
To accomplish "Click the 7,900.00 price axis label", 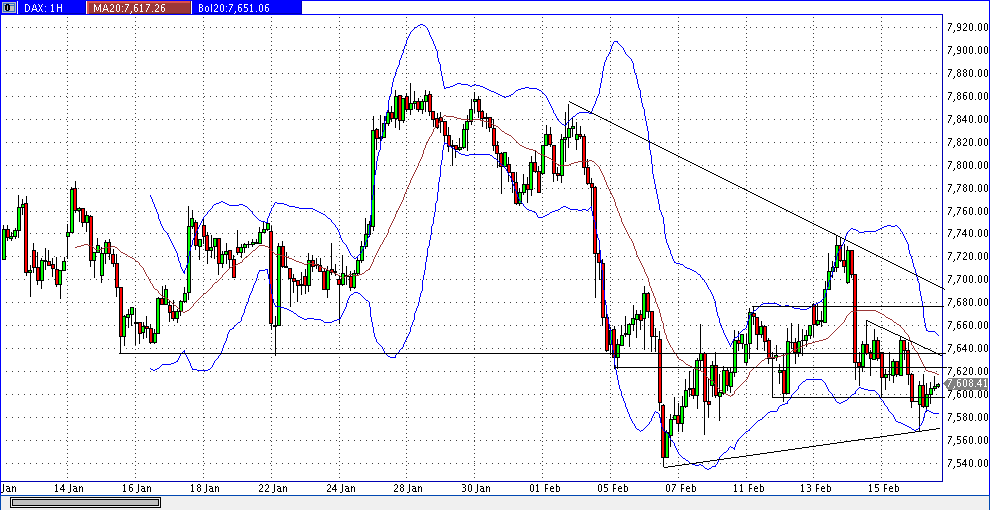I will [967, 50].
